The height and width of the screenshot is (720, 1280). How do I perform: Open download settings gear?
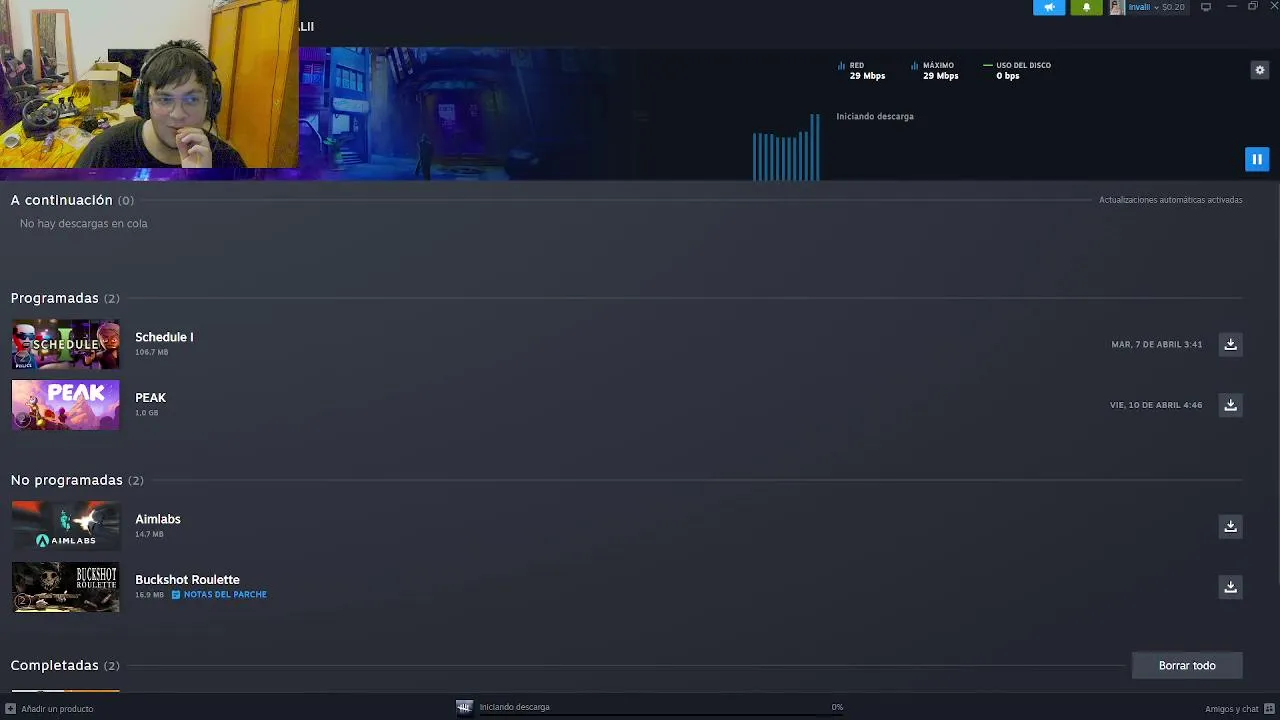pyautogui.click(x=1260, y=70)
